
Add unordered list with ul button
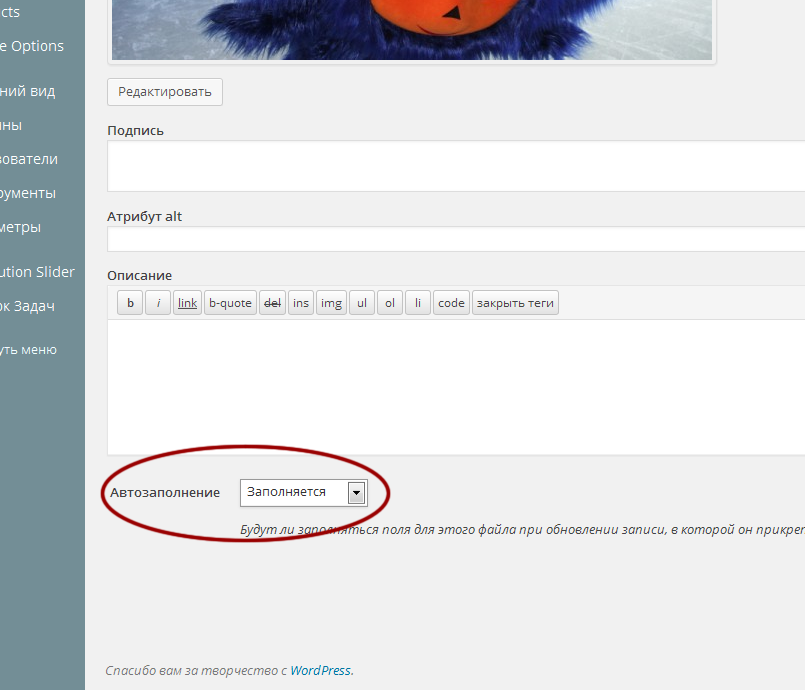362,303
